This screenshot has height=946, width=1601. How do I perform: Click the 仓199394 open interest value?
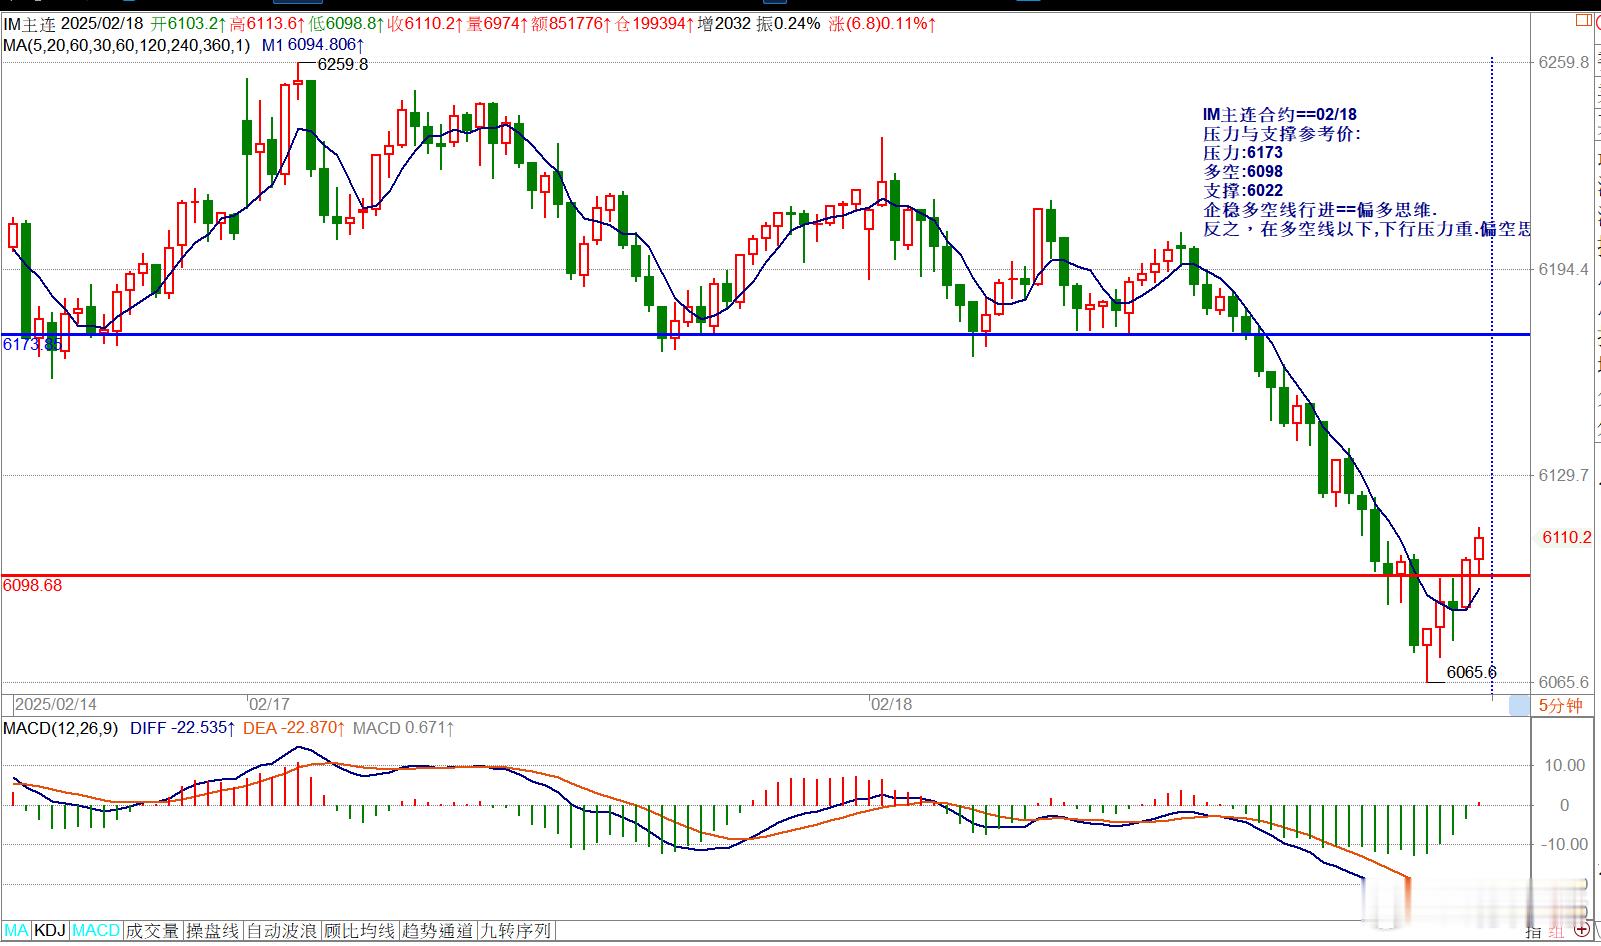tap(654, 23)
